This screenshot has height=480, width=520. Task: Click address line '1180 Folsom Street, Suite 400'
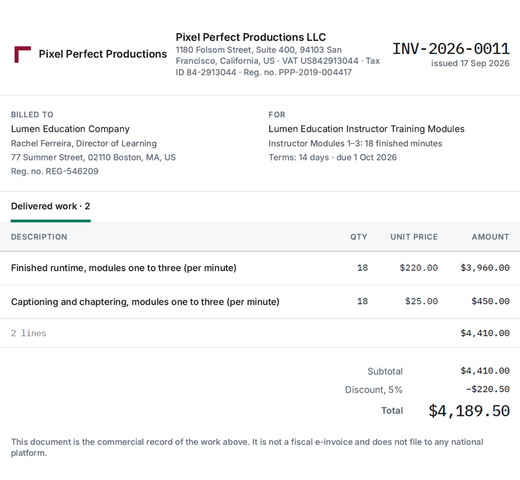[235, 50]
